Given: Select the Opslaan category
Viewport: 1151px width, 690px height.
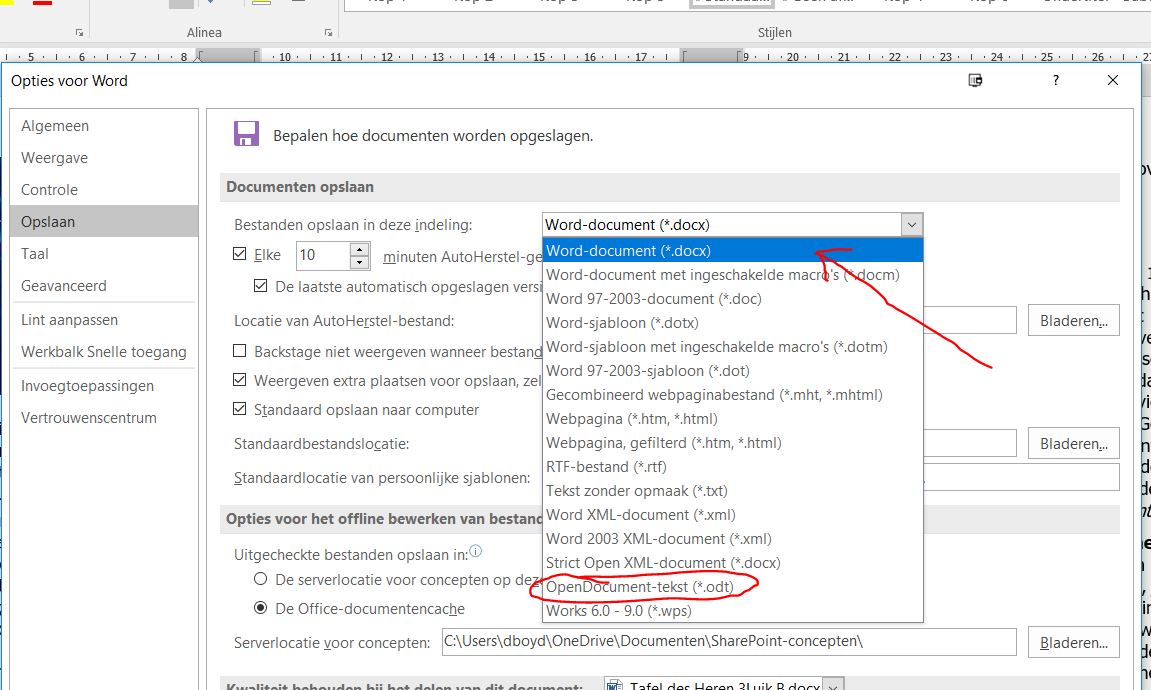Looking at the screenshot, I should coord(104,222).
